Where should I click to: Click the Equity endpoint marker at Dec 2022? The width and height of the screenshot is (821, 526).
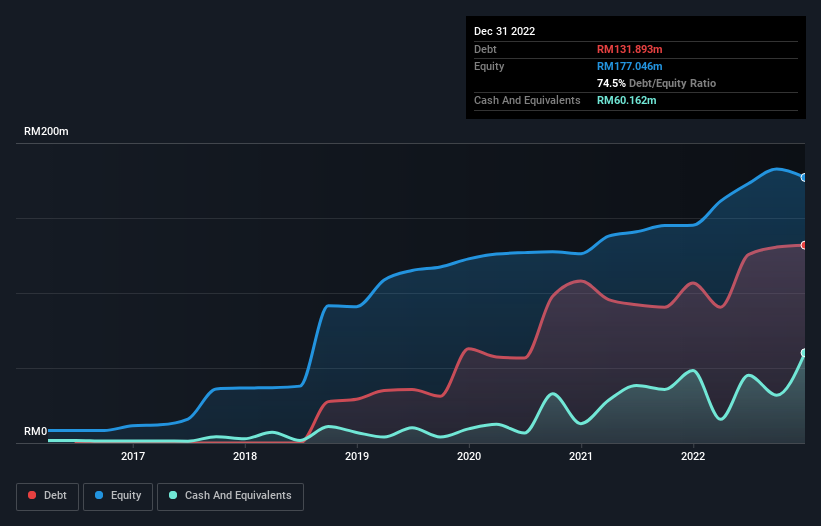[804, 177]
